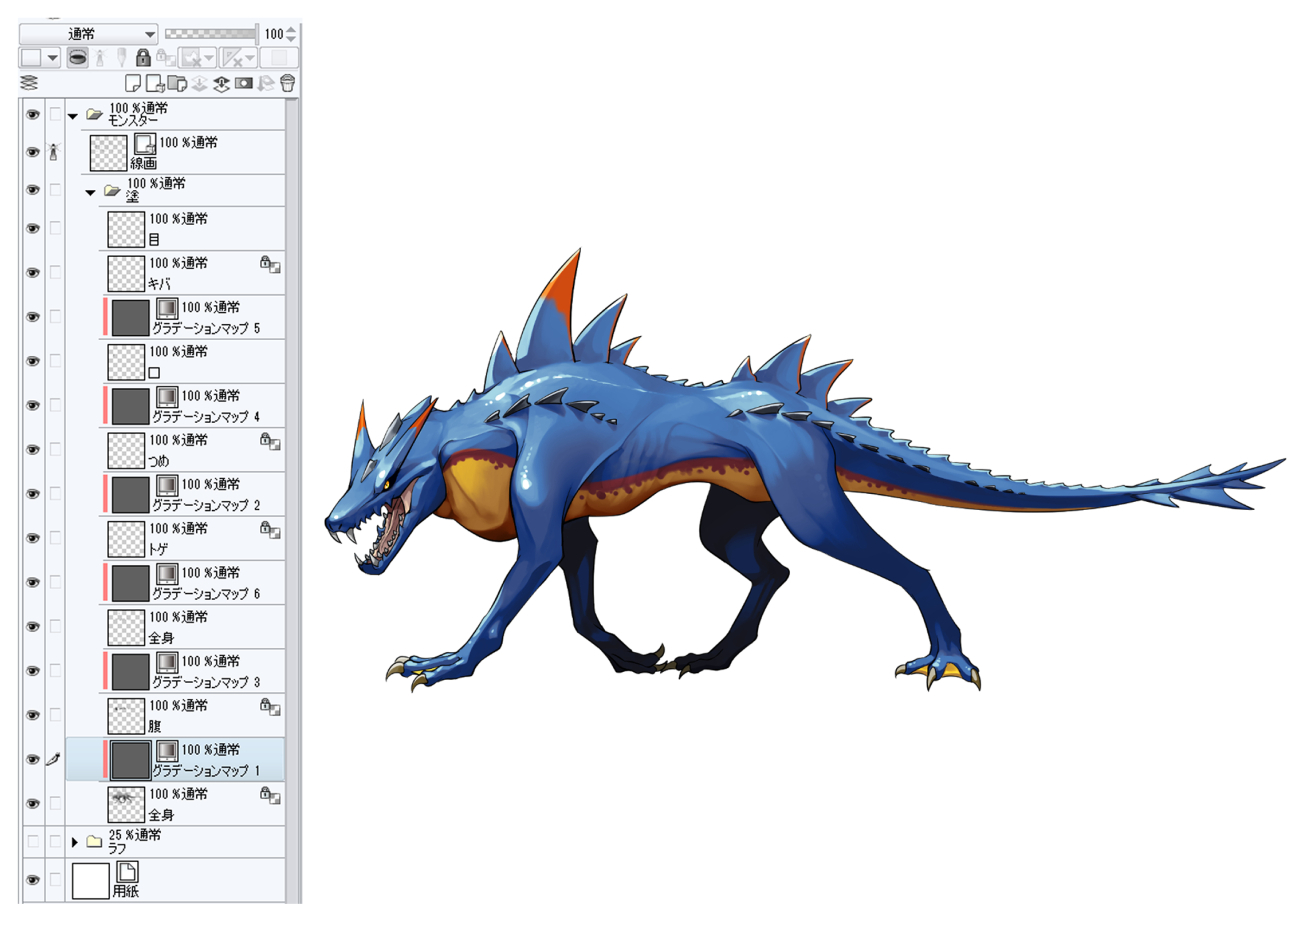Click the Change Layer Color button
The height and width of the screenshot is (925, 1300).
279,58
